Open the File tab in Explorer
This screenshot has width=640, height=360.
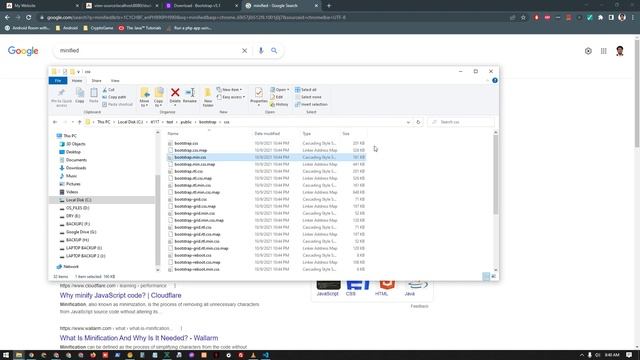click(x=58, y=81)
